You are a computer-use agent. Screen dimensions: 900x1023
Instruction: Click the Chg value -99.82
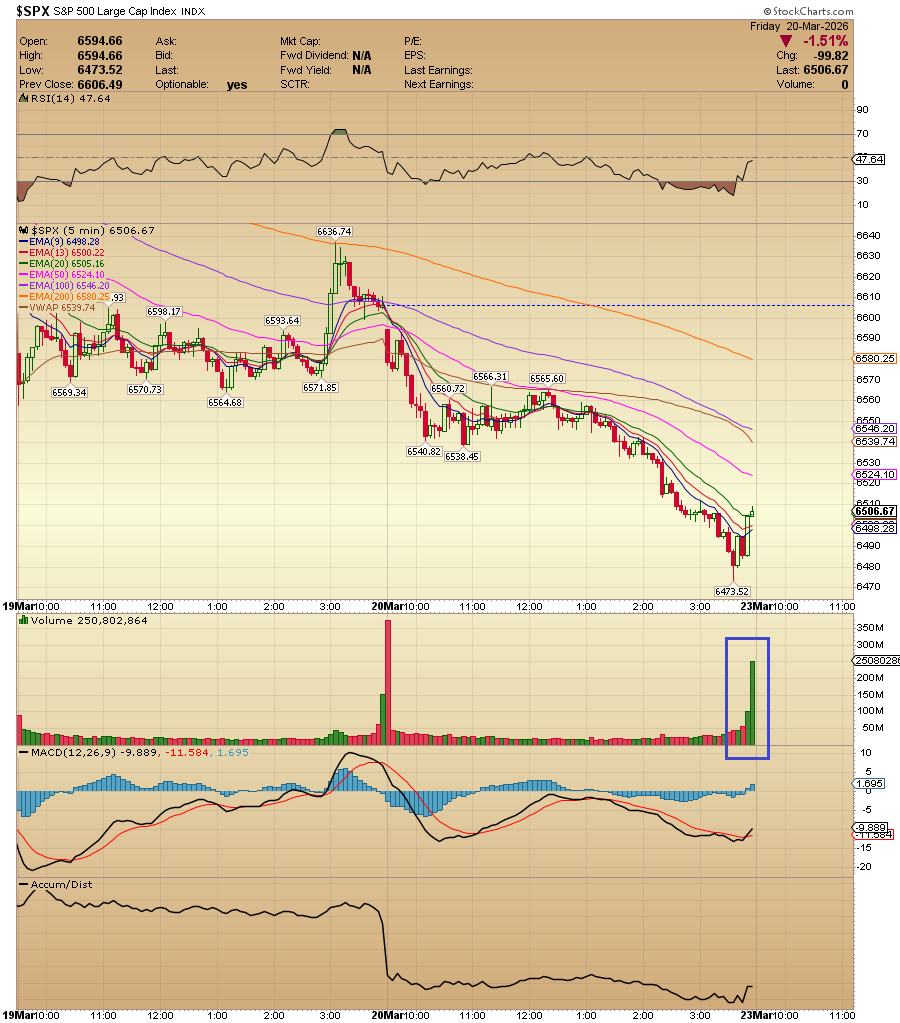830,55
